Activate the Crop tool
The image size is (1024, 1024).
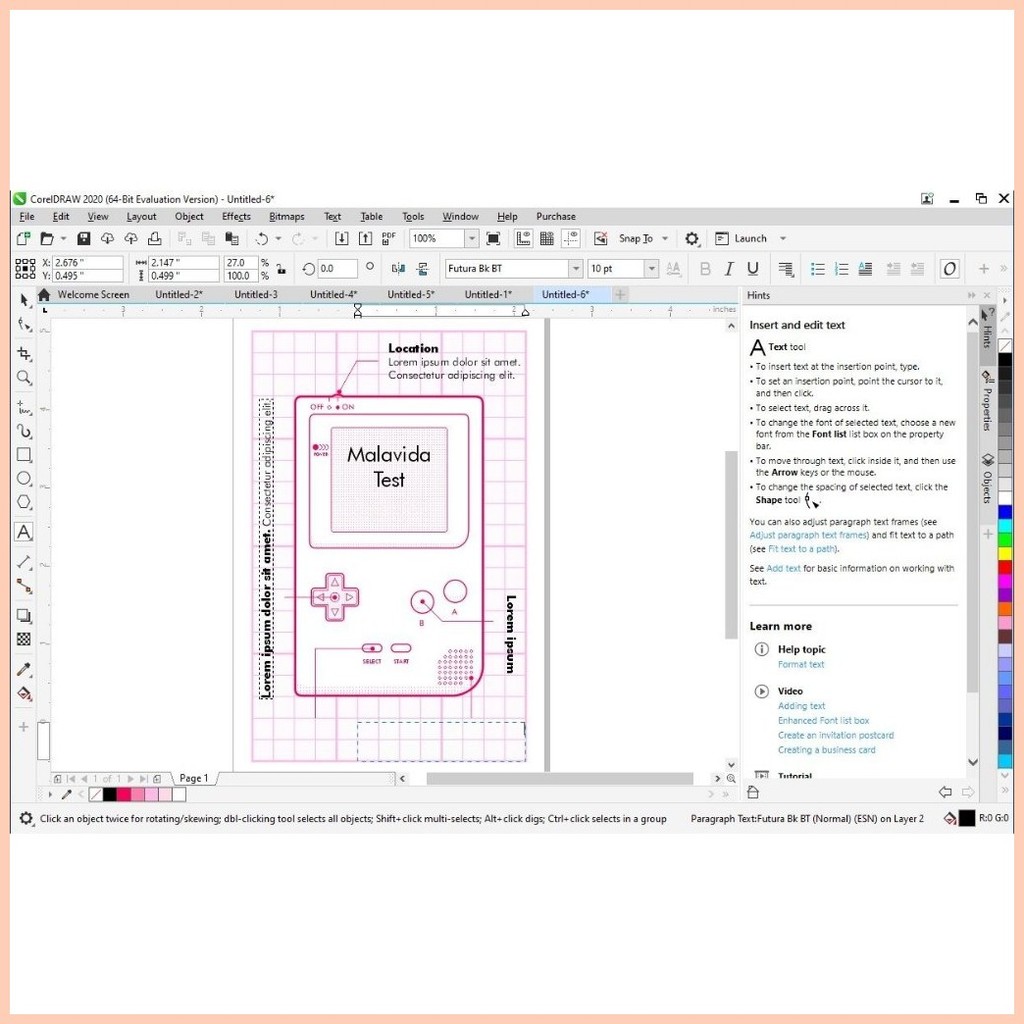[x=23, y=353]
